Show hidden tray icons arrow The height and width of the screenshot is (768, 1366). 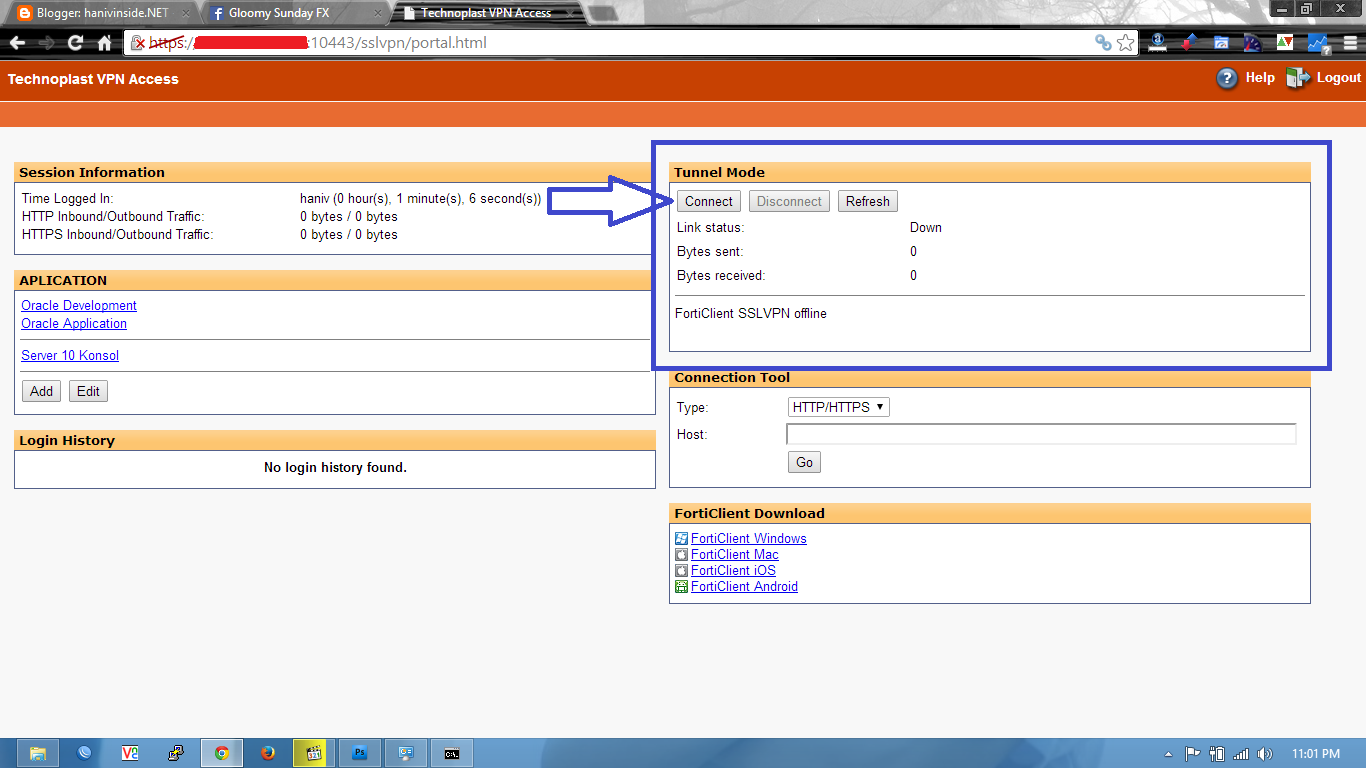(x=1169, y=753)
